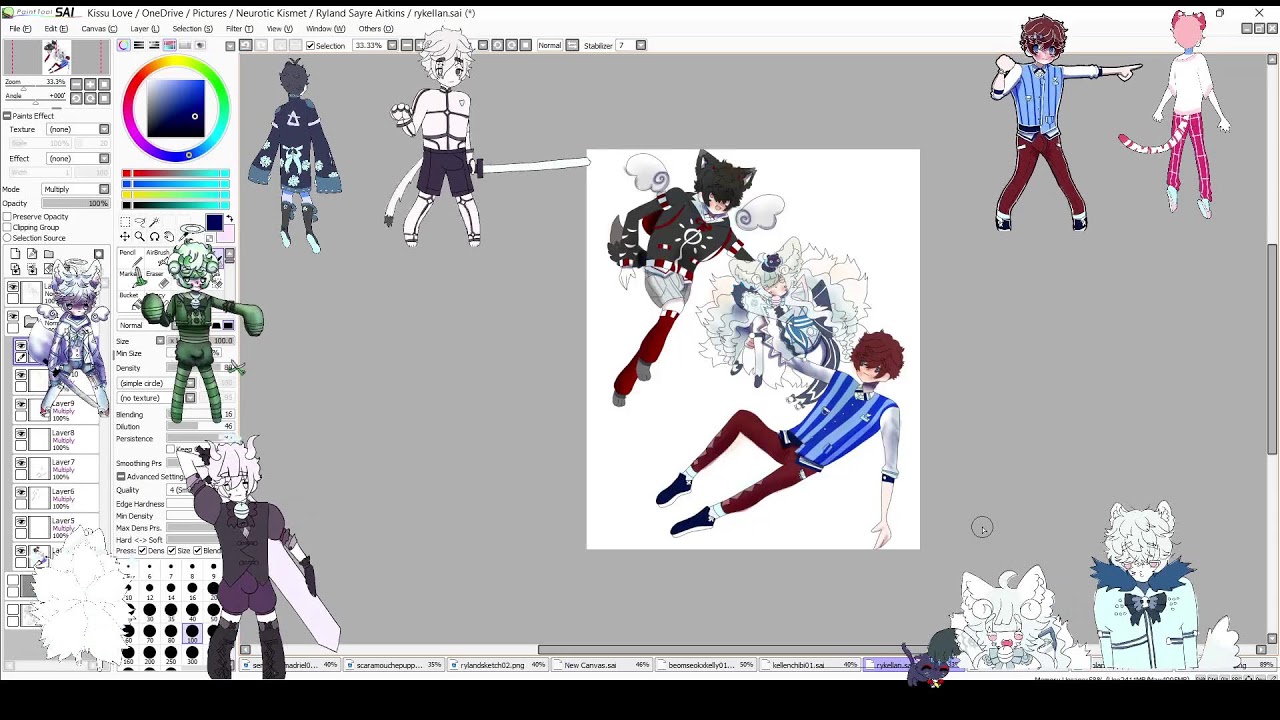This screenshot has width=1280, height=720.
Task: Open the Texture dropdown in Paints Effect
Action: click(77, 130)
